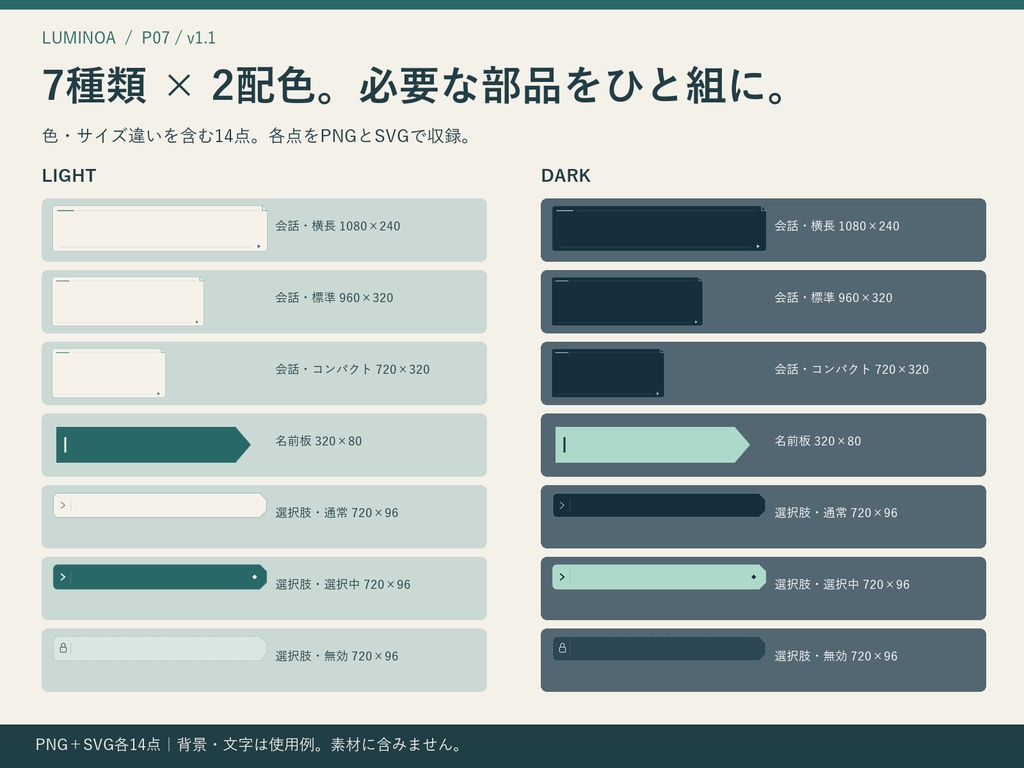The image size is (1024, 768).
Task: Click the DARK compact dialogue box 720×320 preview
Action: [x=608, y=373]
